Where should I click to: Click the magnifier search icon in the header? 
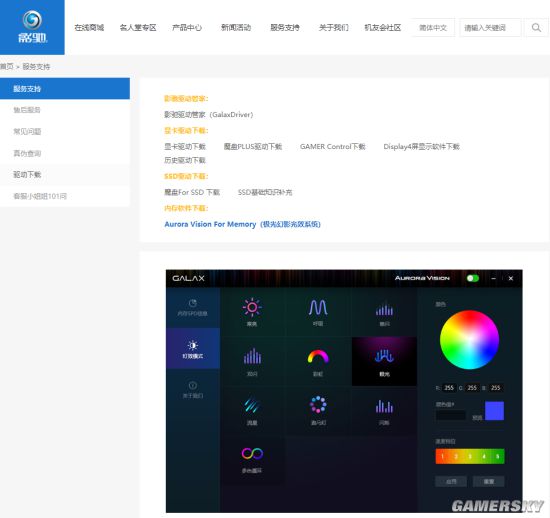pos(536,28)
